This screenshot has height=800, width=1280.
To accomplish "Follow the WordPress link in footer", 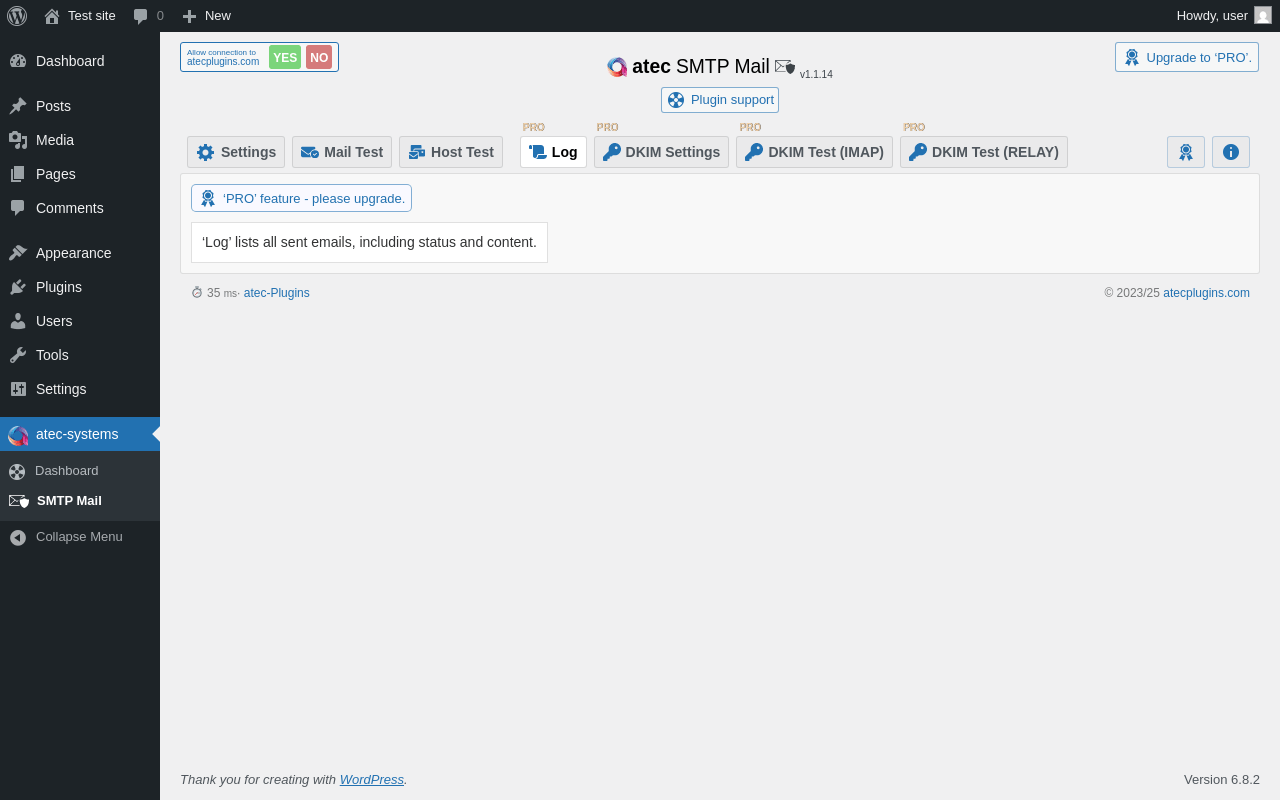I will point(372,779).
